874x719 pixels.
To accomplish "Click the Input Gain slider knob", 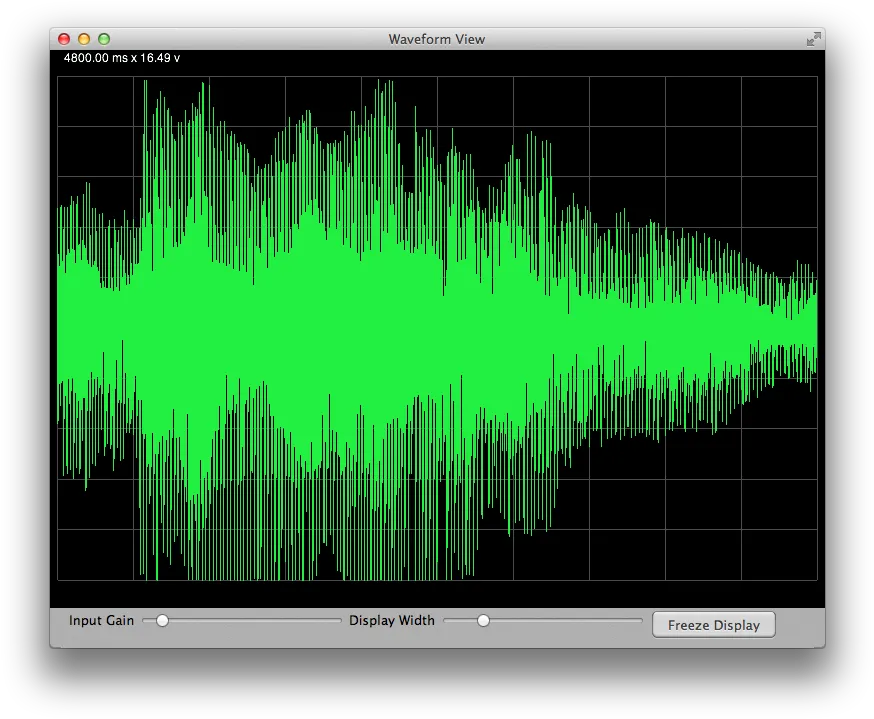I will coord(162,620).
